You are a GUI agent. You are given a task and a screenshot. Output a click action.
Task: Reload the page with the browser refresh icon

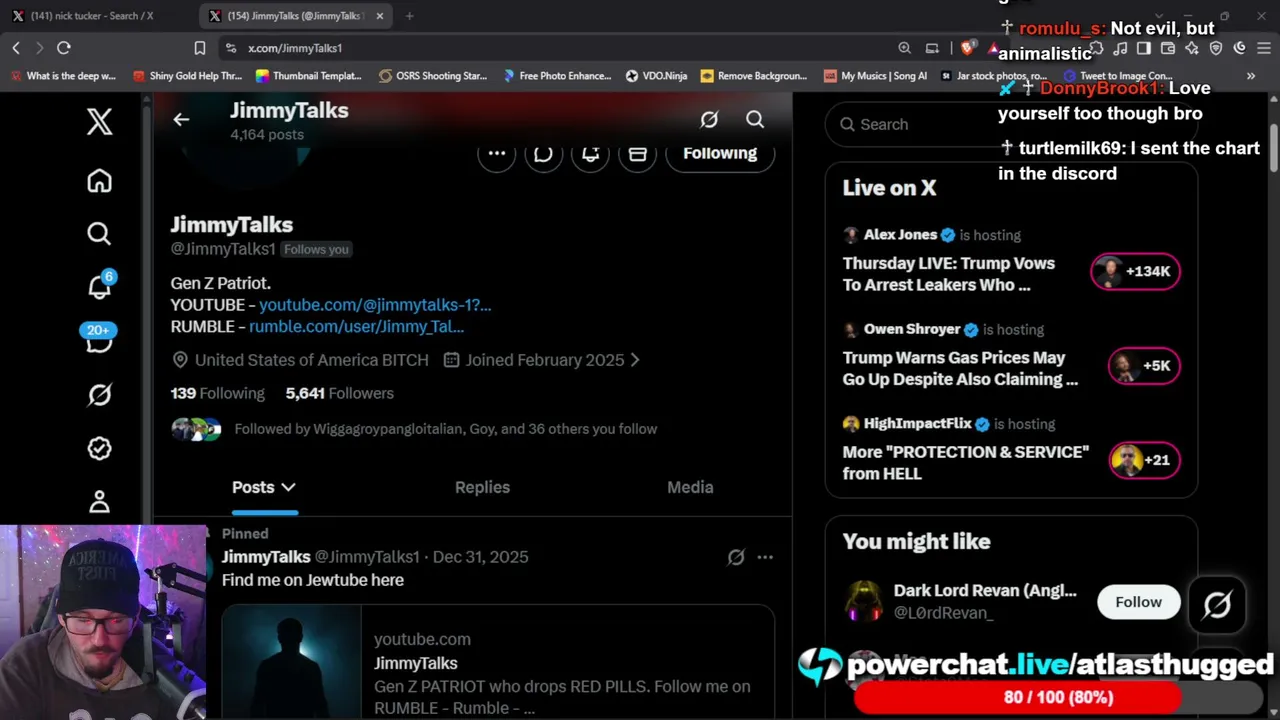pyautogui.click(x=64, y=48)
